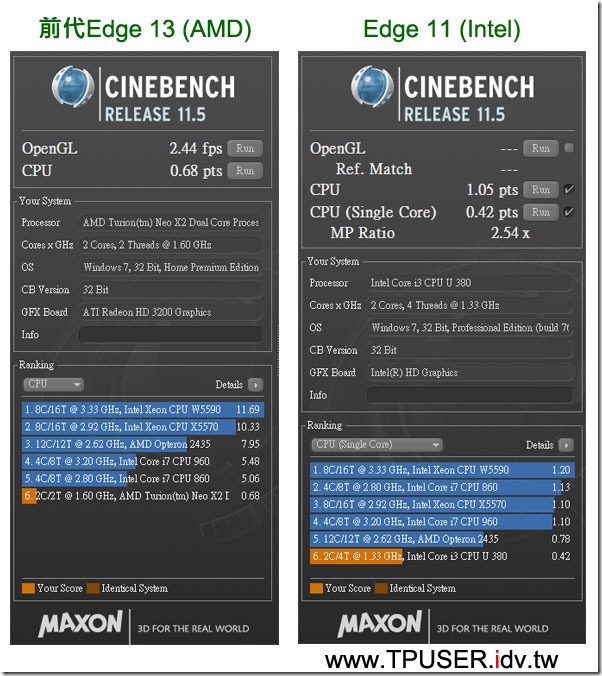Click the Cinebench globe logo in AMD panel

click(x=73, y=86)
